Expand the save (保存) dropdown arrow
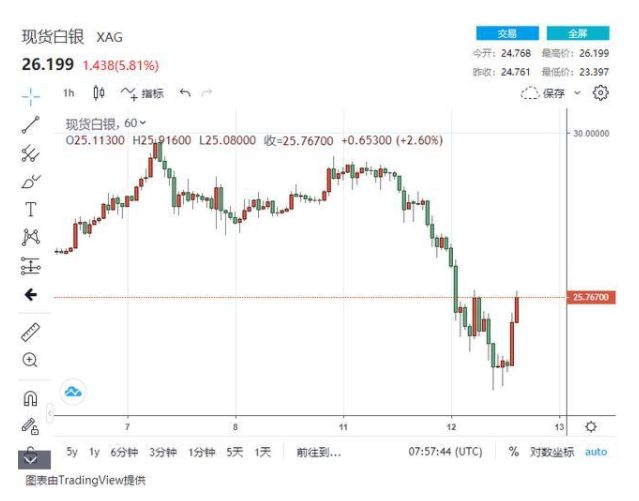 577,93
